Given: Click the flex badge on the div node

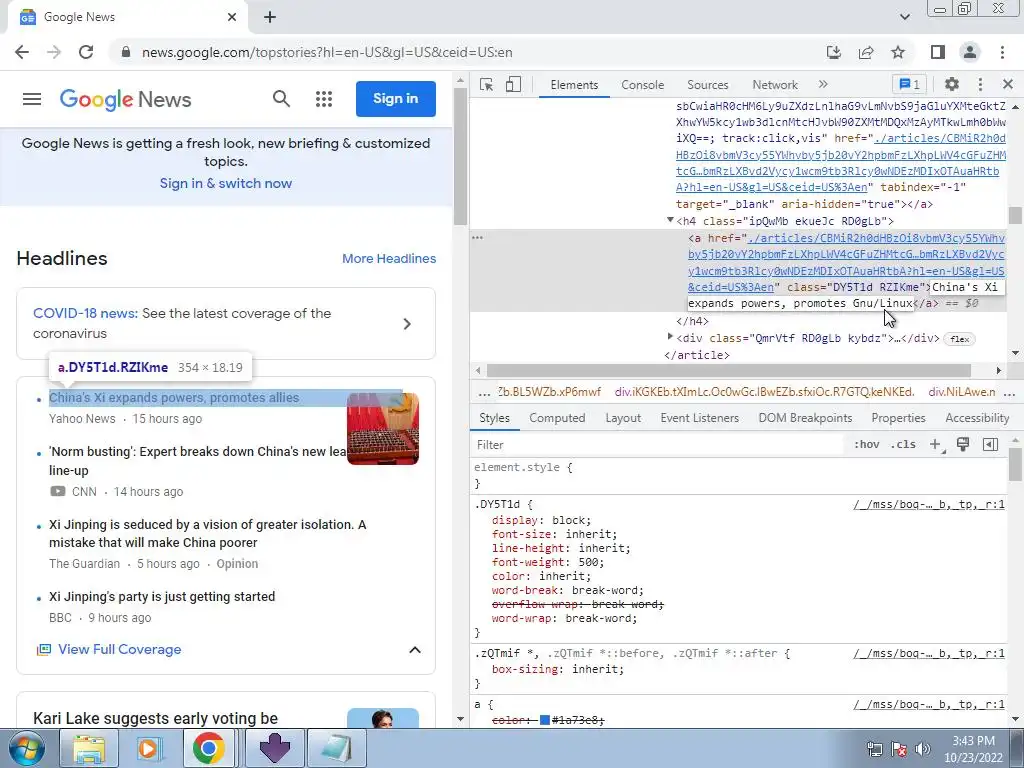Looking at the screenshot, I should (959, 339).
